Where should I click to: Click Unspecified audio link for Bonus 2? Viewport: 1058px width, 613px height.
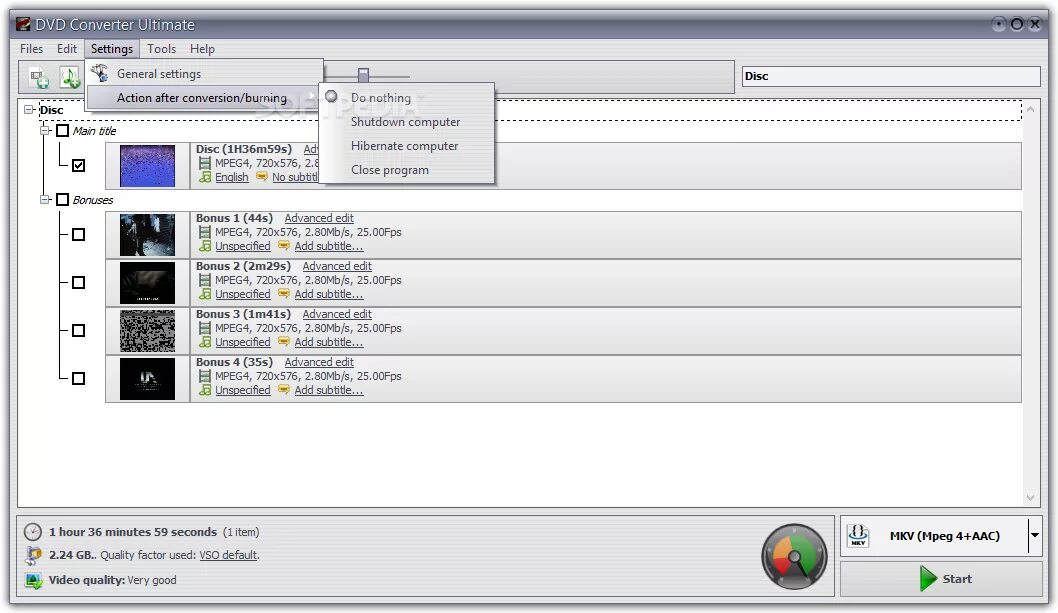click(x=242, y=294)
